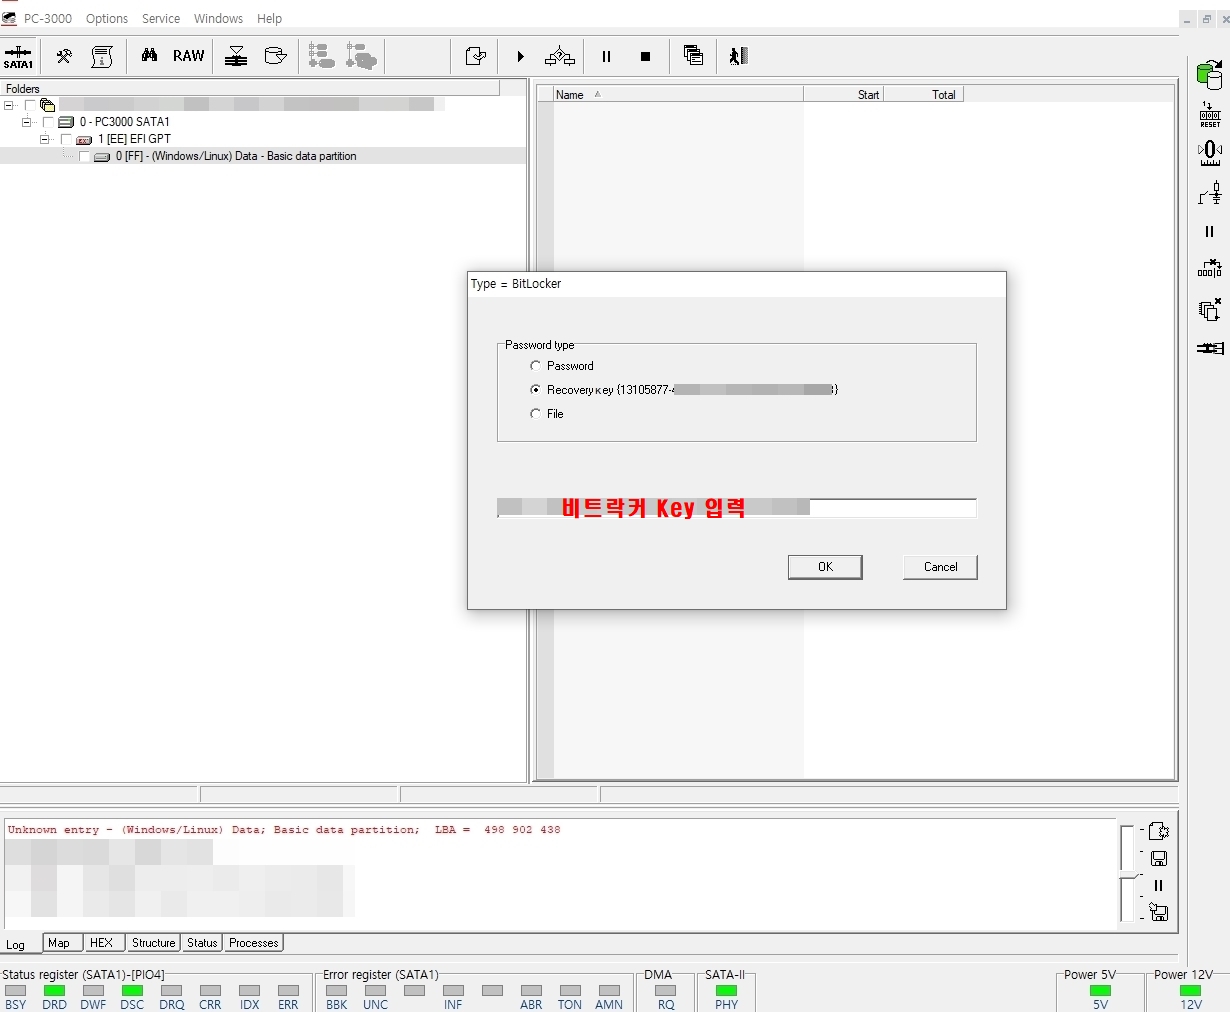Click the log save floppy icon
Screen dimensions: 1230x1012
(1159, 858)
